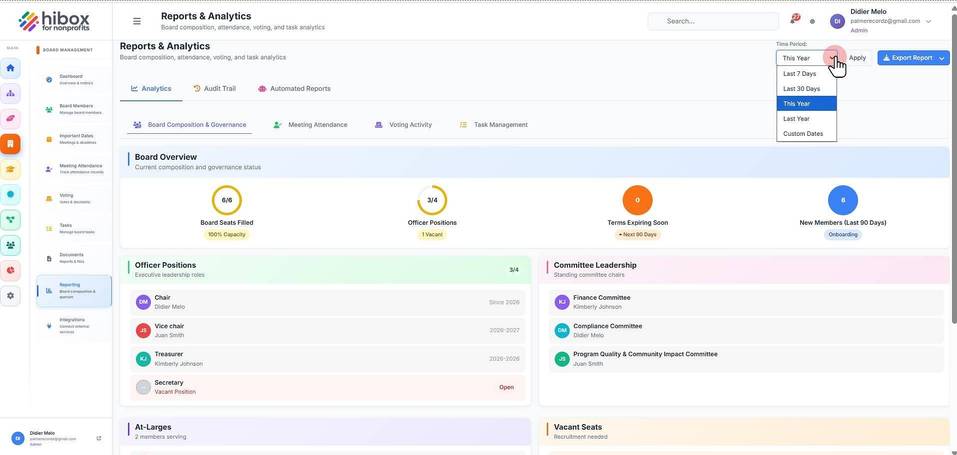Choose Last 7 Days option
This screenshot has width=957, height=455.
point(806,74)
